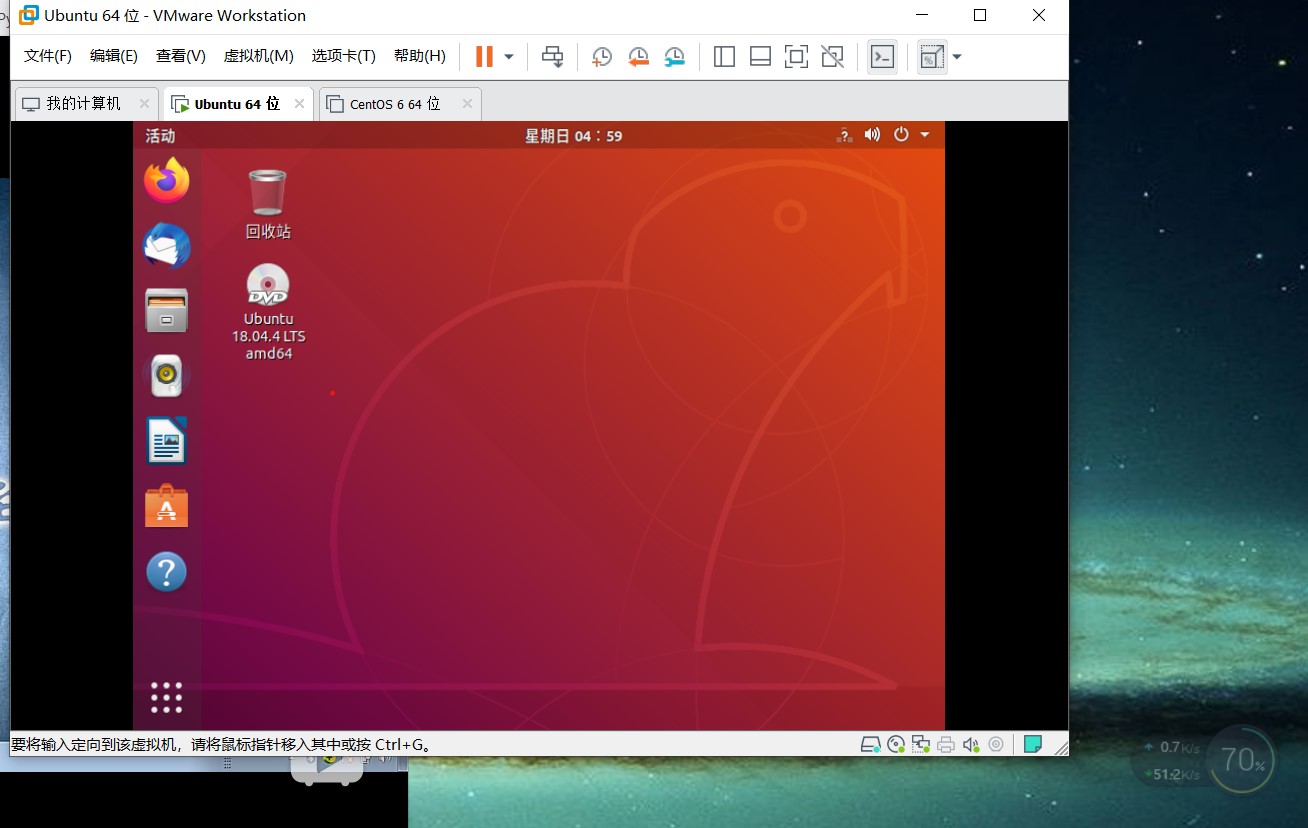
Task: Click the hard disk status bar icon
Action: point(871,744)
